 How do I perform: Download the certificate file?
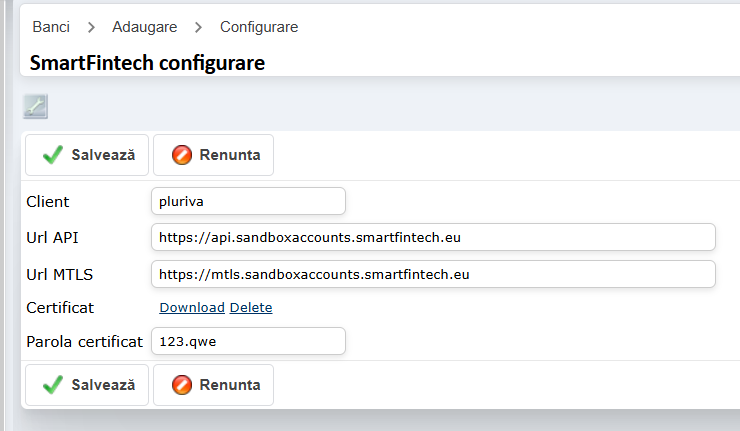coord(192,307)
